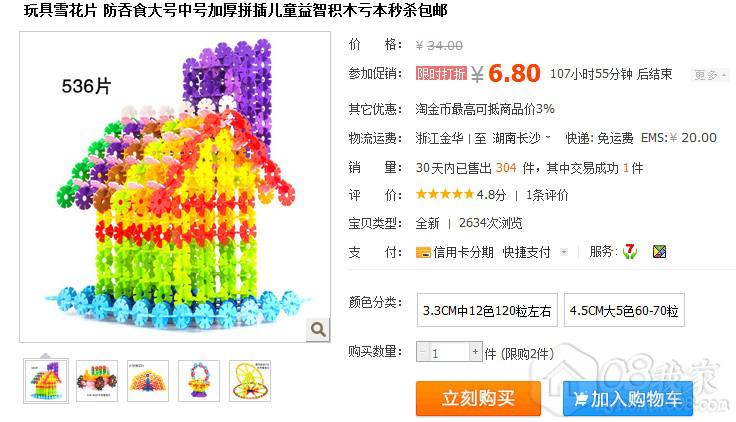The height and width of the screenshot is (422, 736).
Task: Select the peacock model thumbnail
Action: tap(148, 381)
